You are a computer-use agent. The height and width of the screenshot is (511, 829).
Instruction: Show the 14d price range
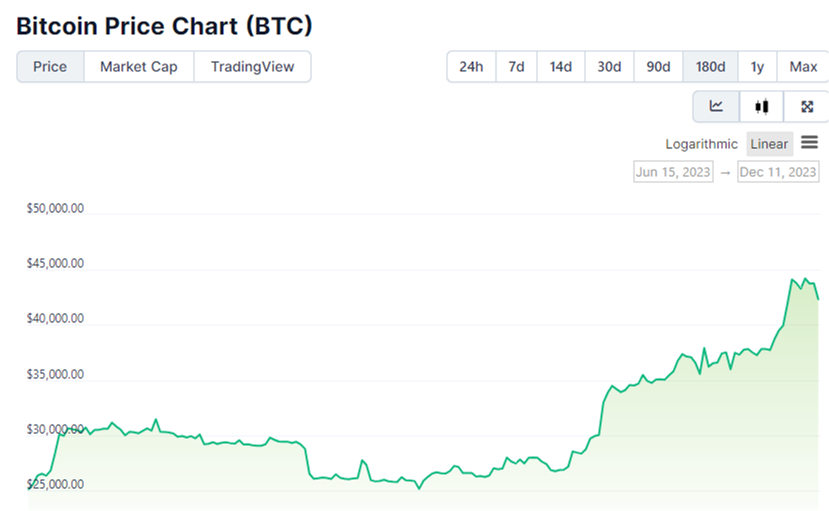pyautogui.click(x=560, y=67)
